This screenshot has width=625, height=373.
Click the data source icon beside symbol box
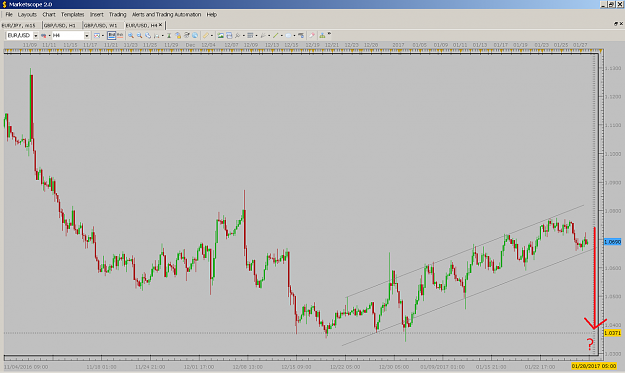coord(43,35)
